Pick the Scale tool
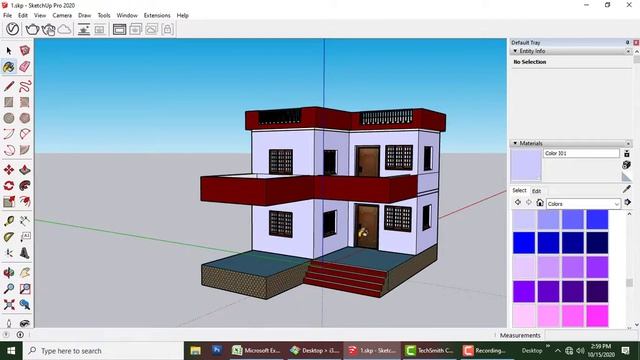This screenshot has width=640, height=360. coord(9,201)
